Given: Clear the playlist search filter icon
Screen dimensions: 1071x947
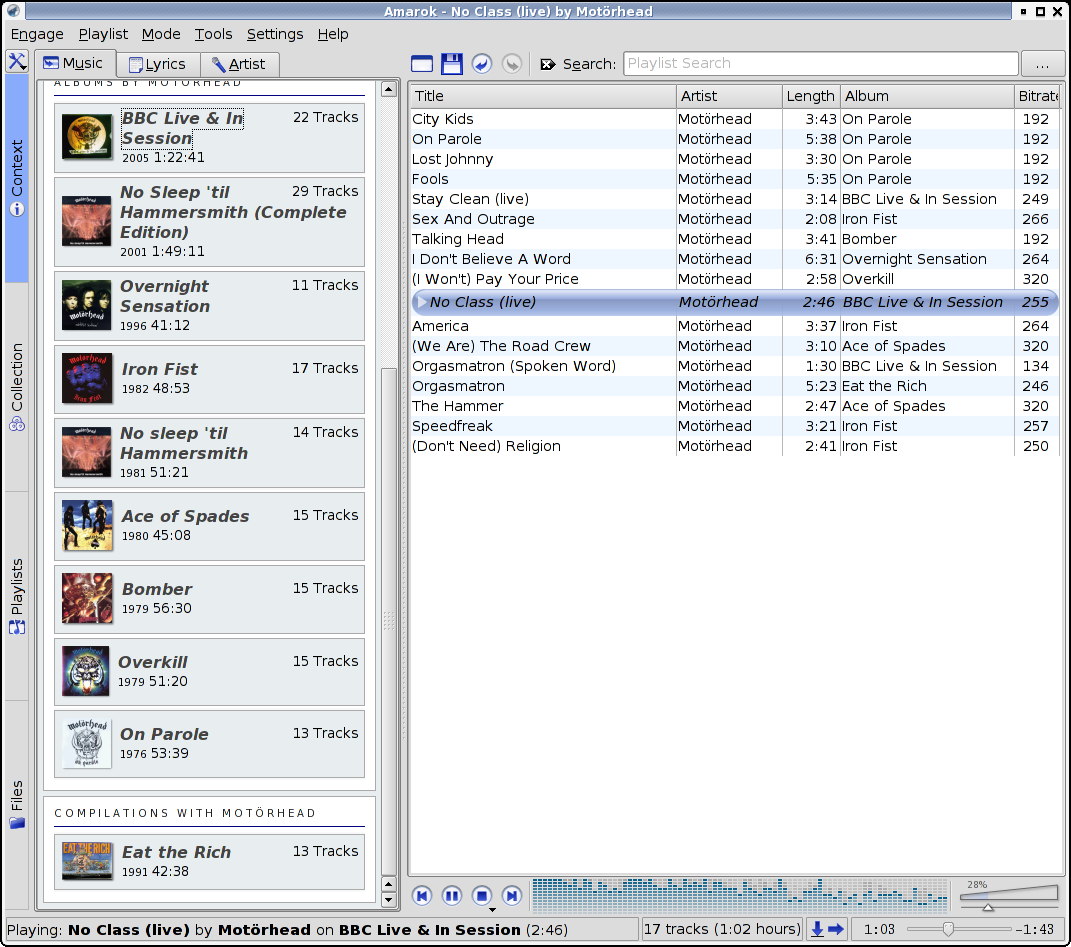Looking at the screenshot, I should click(x=547, y=64).
